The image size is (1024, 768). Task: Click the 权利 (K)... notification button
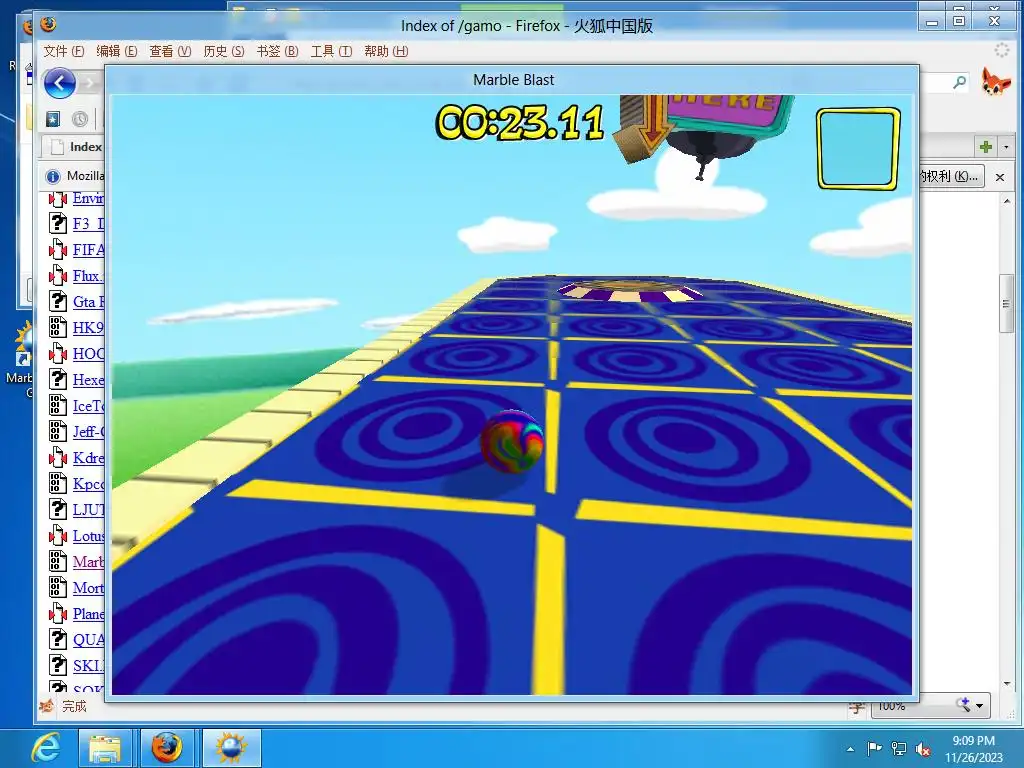[951, 176]
